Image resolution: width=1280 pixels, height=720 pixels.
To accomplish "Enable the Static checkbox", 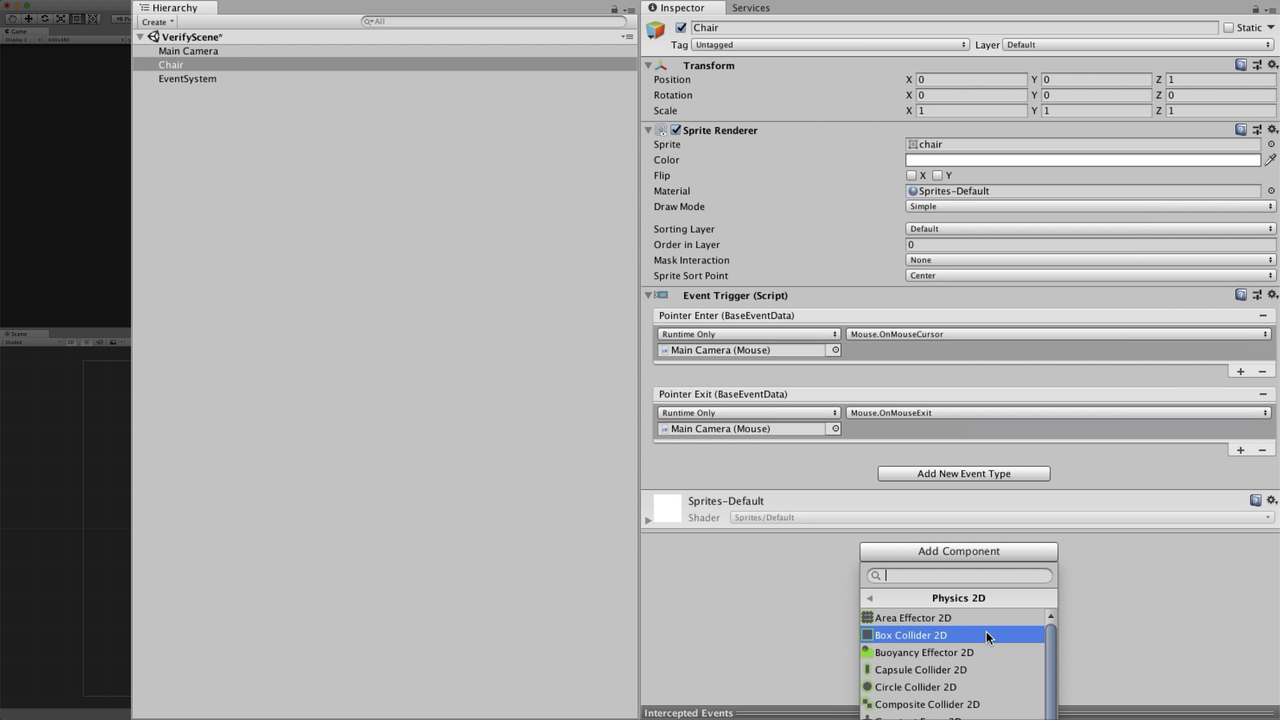I will (x=1228, y=28).
